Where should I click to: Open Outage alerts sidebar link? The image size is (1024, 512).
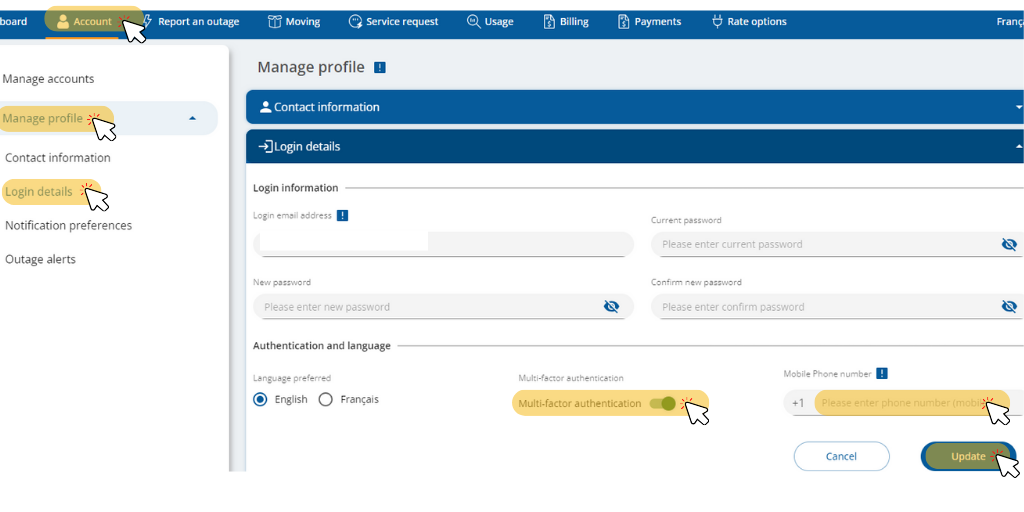point(40,259)
